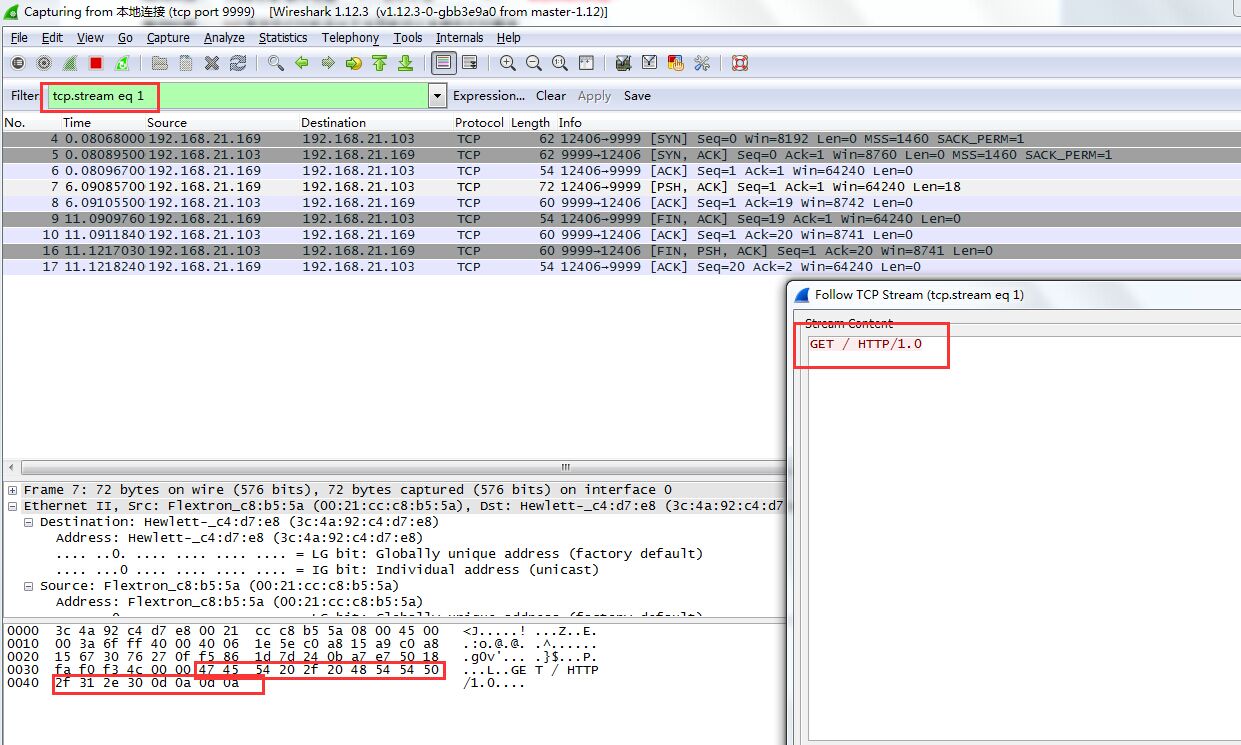Open the Internals menu
Screen dimensions: 1241x745
point(459,38)
